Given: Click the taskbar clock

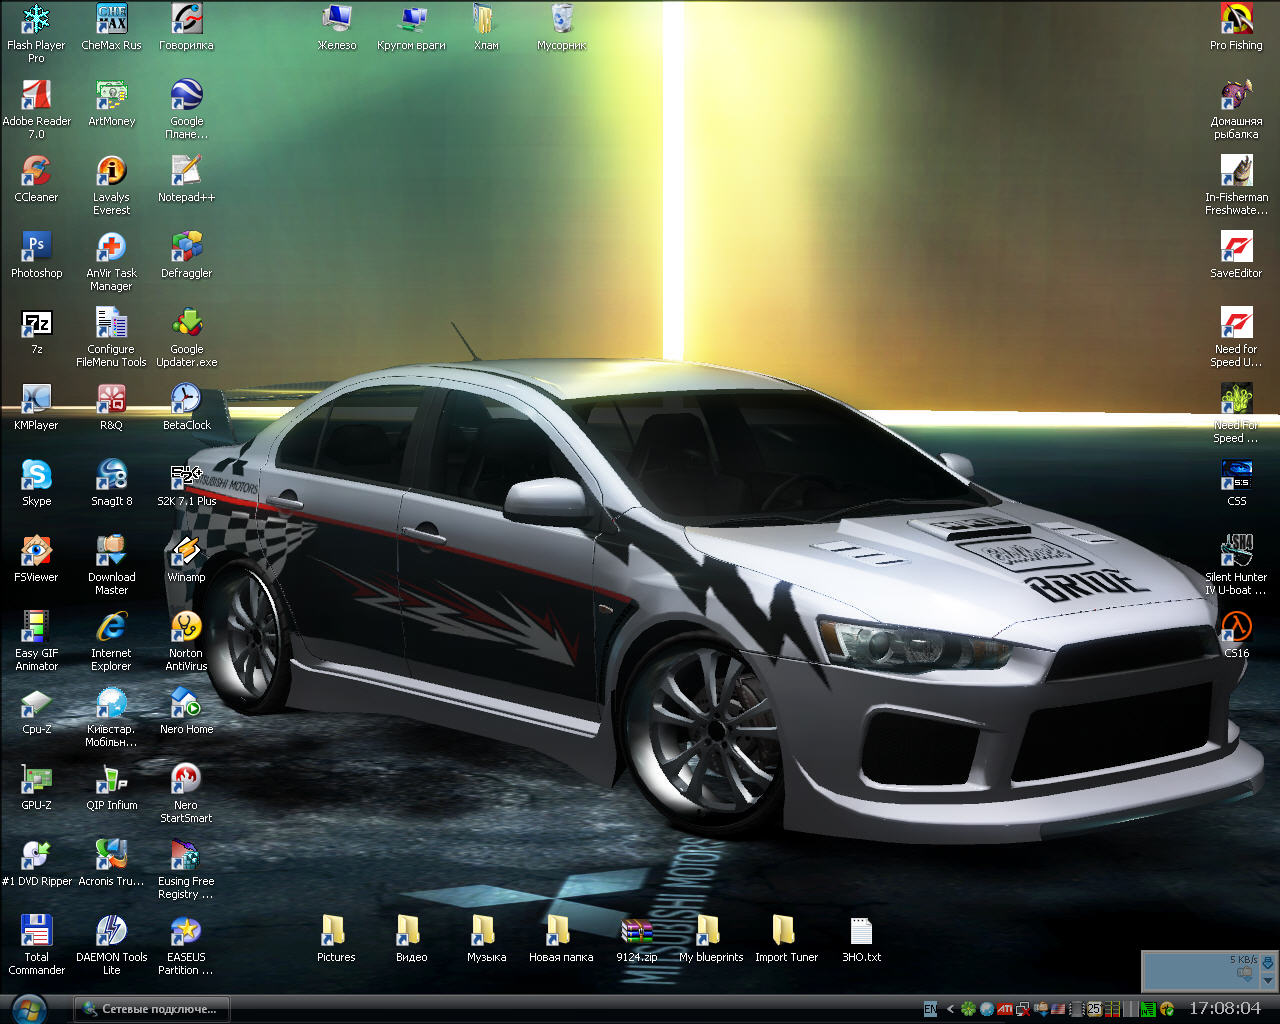Looking at the screenshot, I should pos(1224,1009).
